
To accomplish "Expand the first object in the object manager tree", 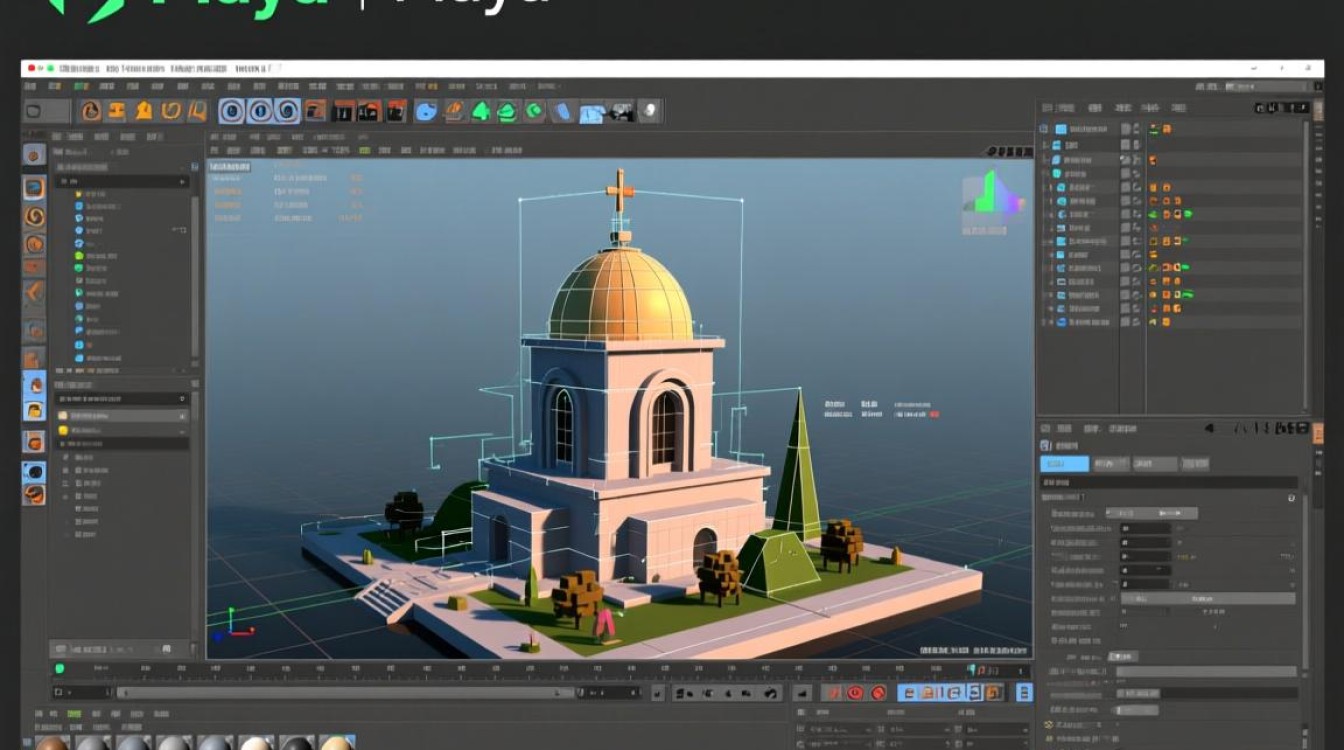I will tap(1045, 129).
